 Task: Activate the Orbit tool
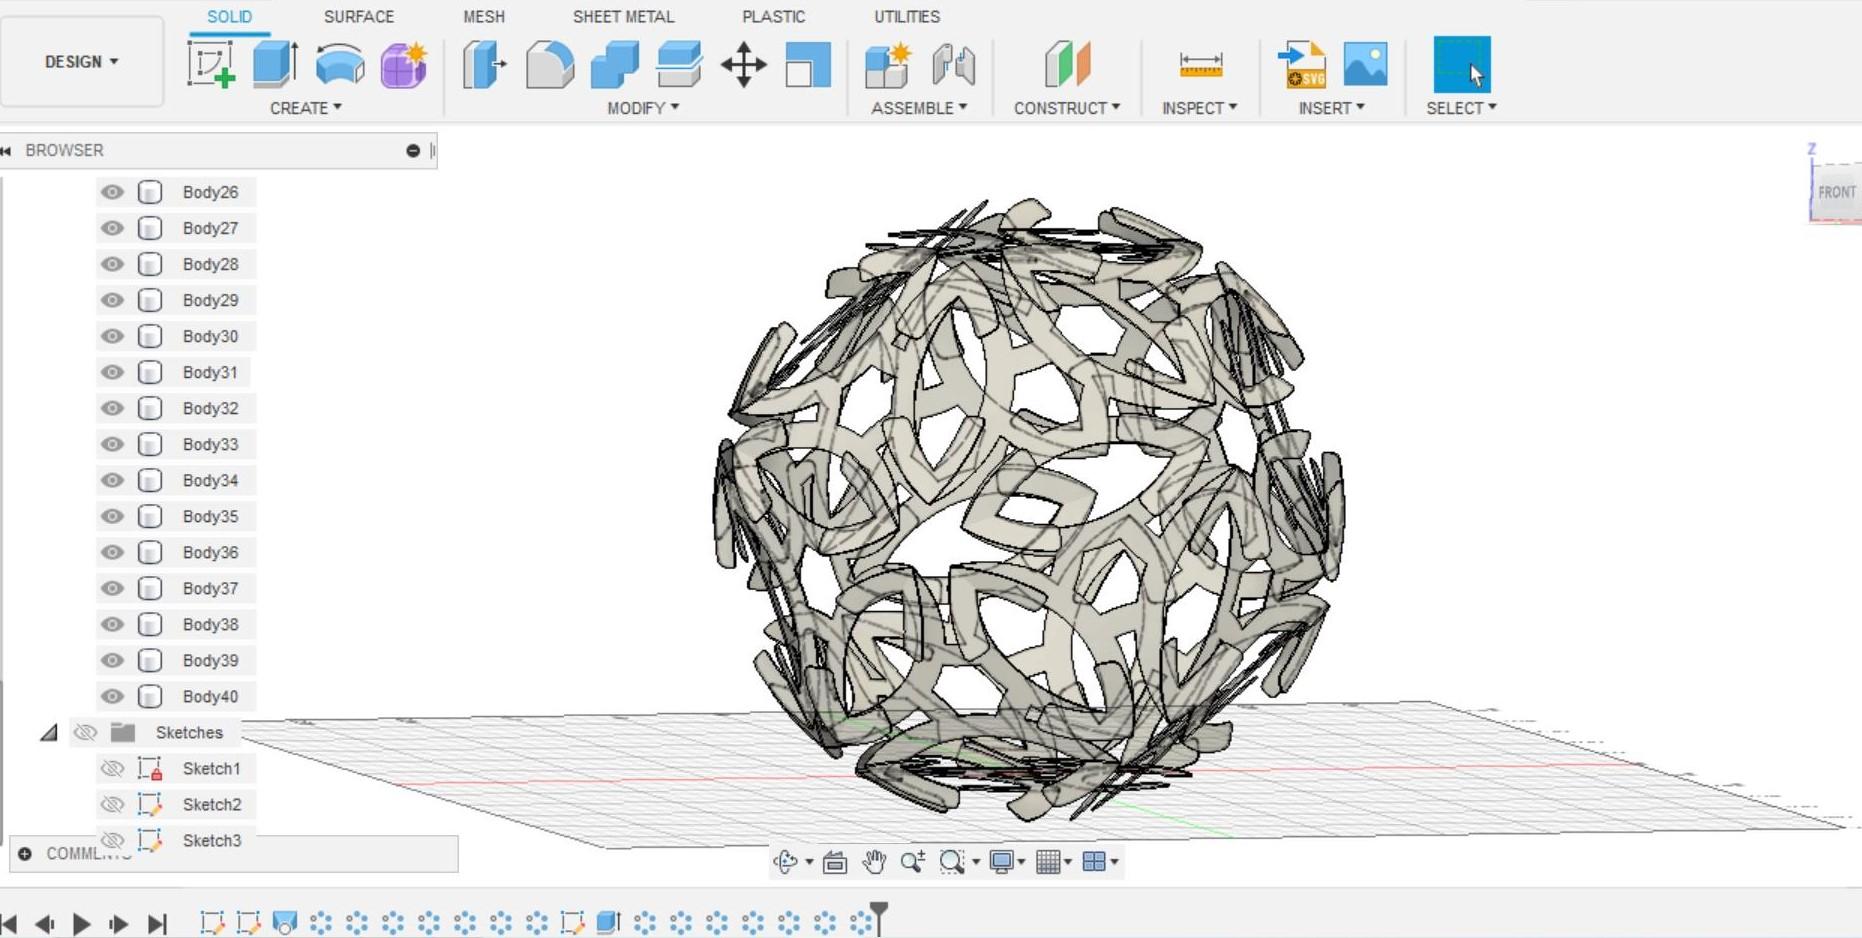coord(787,860)
